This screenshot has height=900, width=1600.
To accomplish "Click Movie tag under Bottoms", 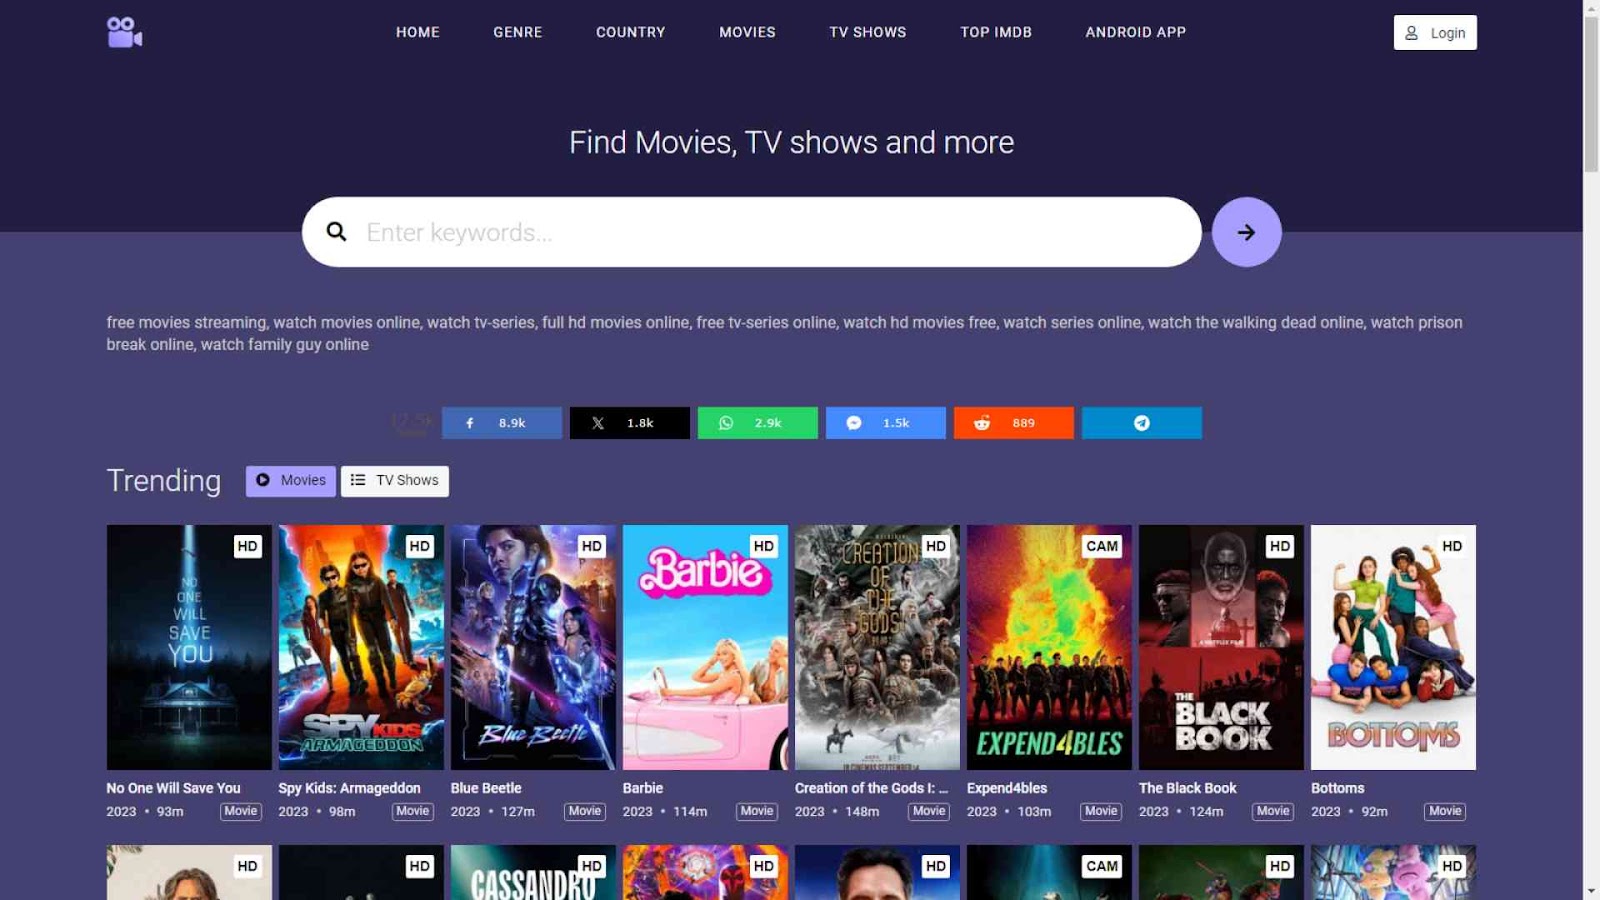I will 1445,811.
